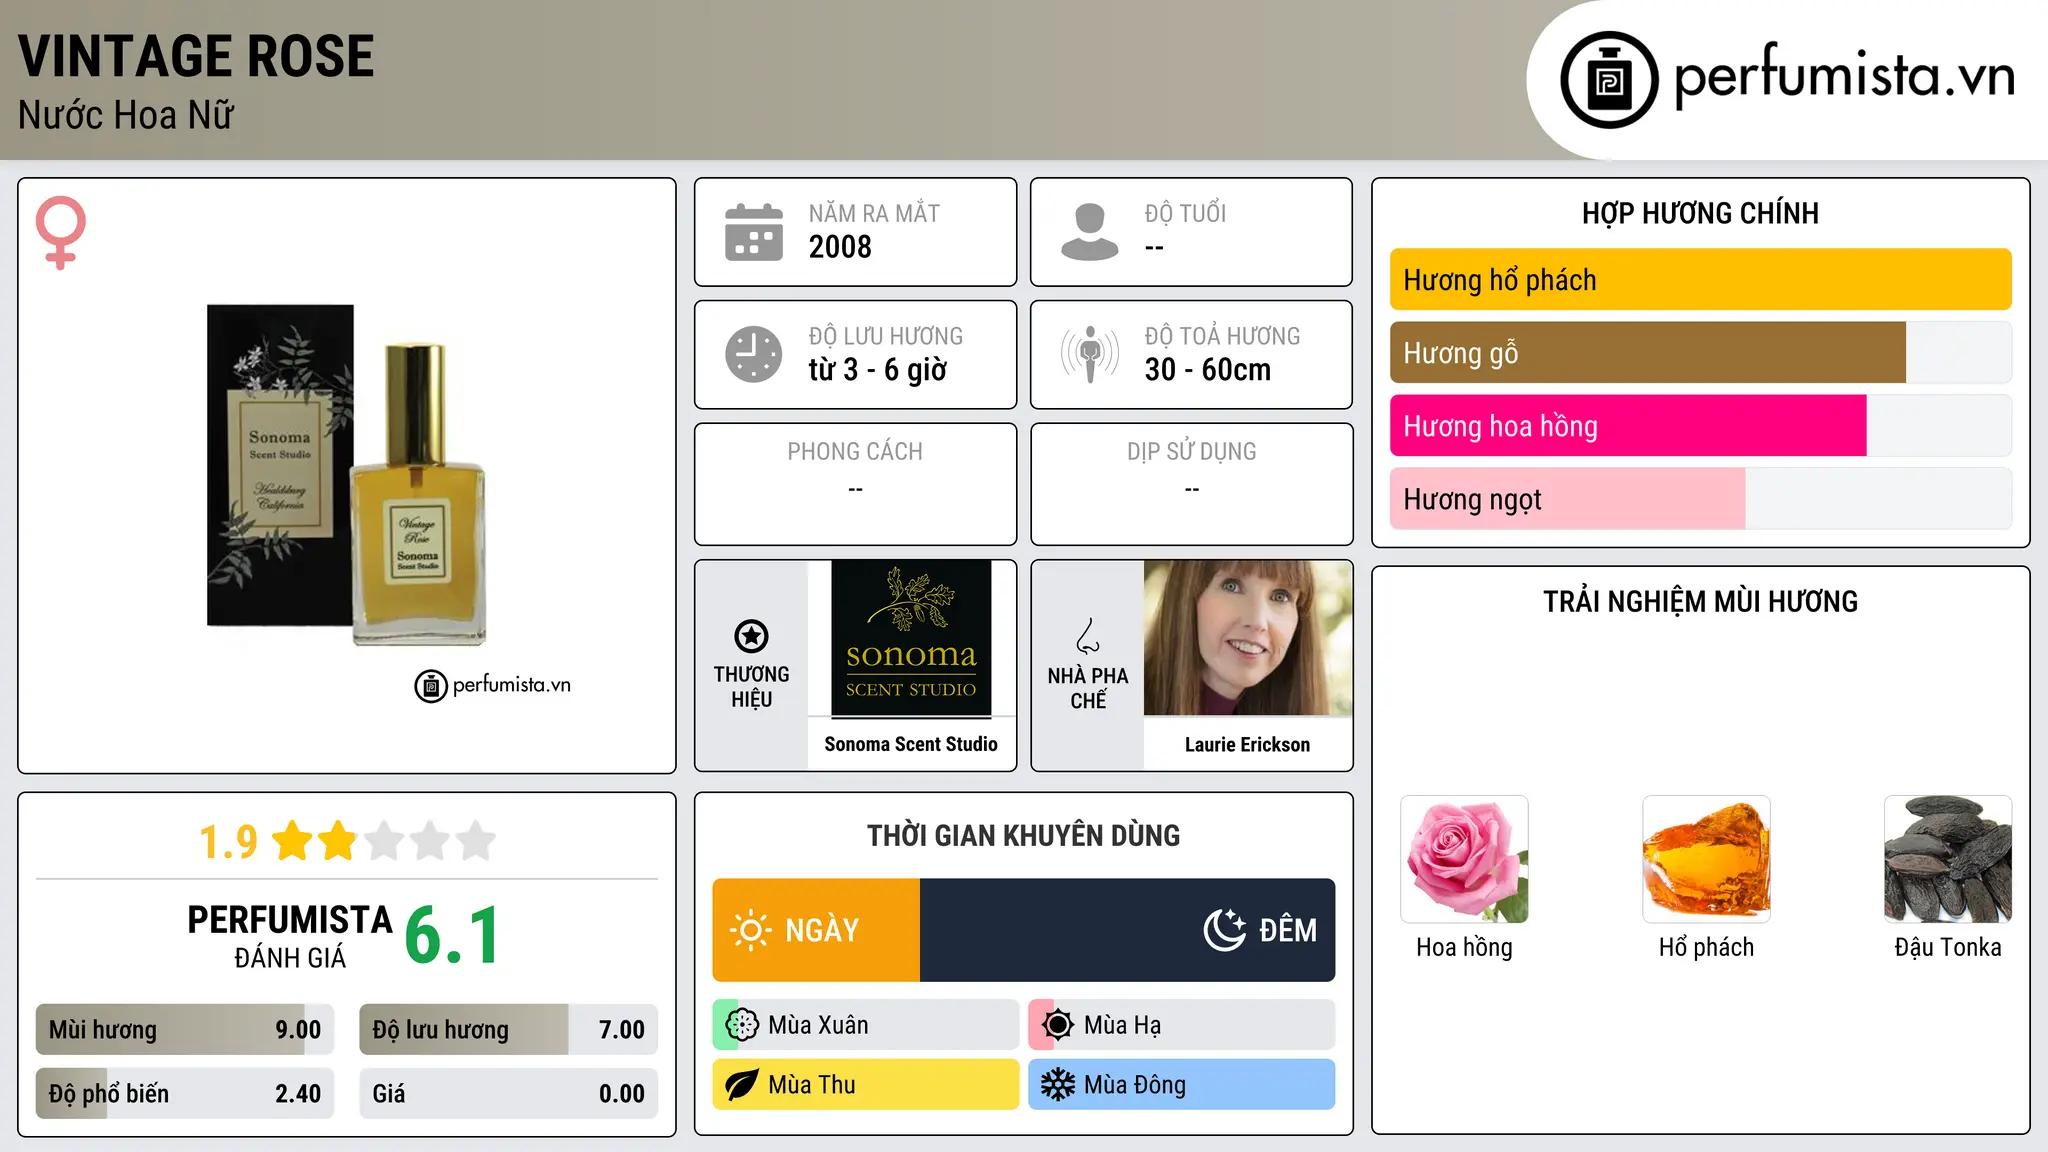Open the Sonoma Scent Studio brand logo
This screenshot has height=1152, width=2048.
911,638
